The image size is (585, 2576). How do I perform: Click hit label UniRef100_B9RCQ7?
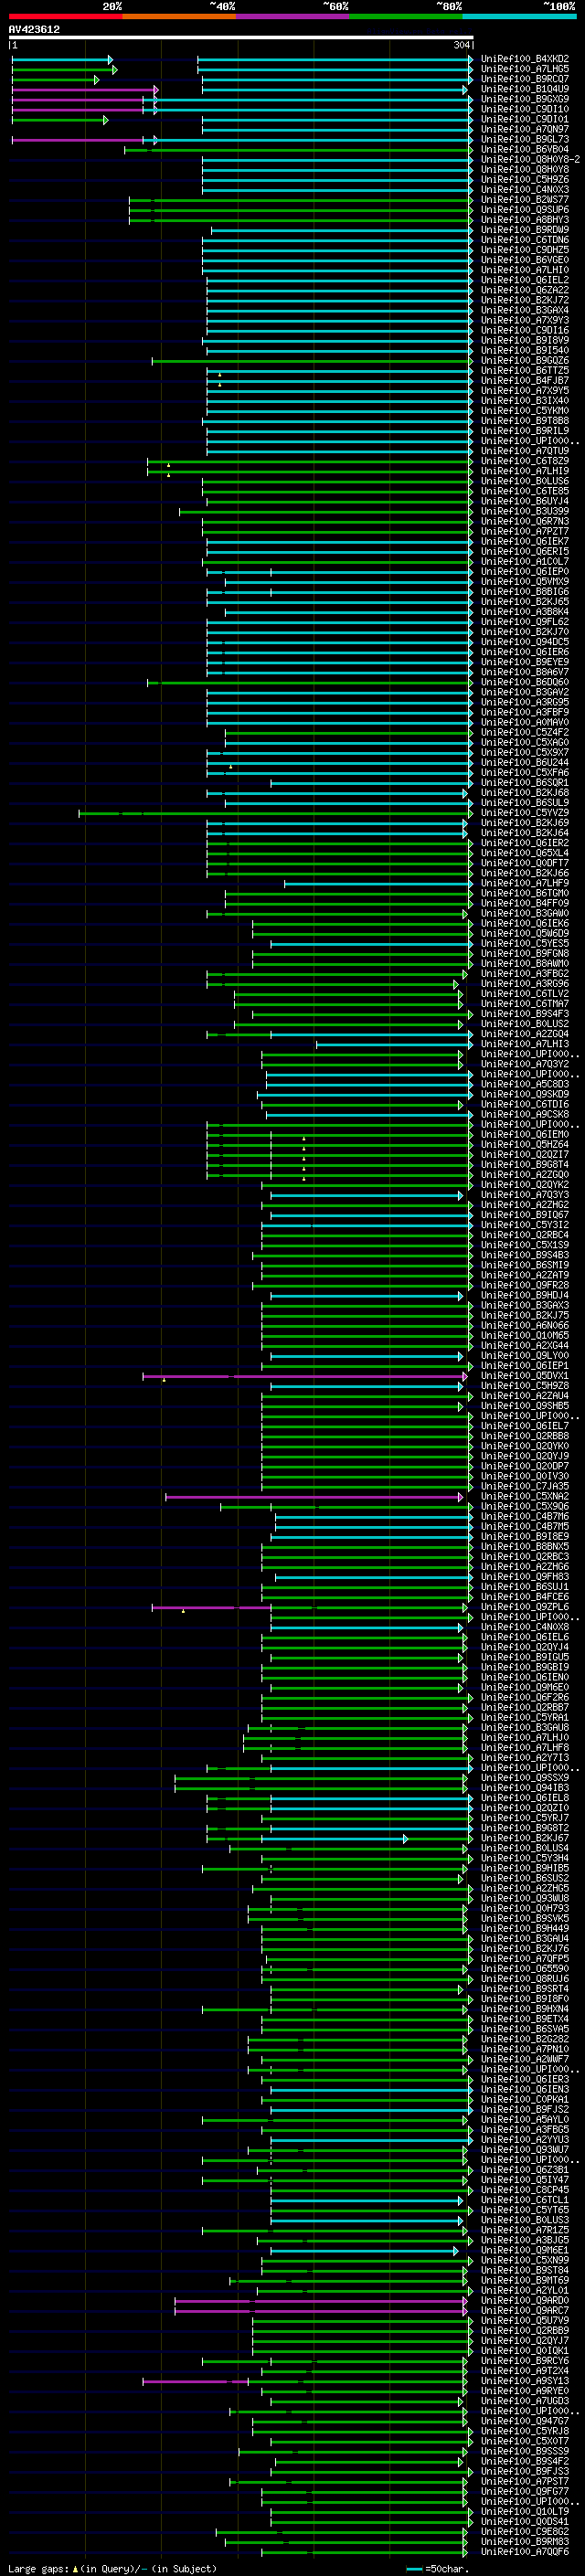pyautogui.click(x=525, y=79)
